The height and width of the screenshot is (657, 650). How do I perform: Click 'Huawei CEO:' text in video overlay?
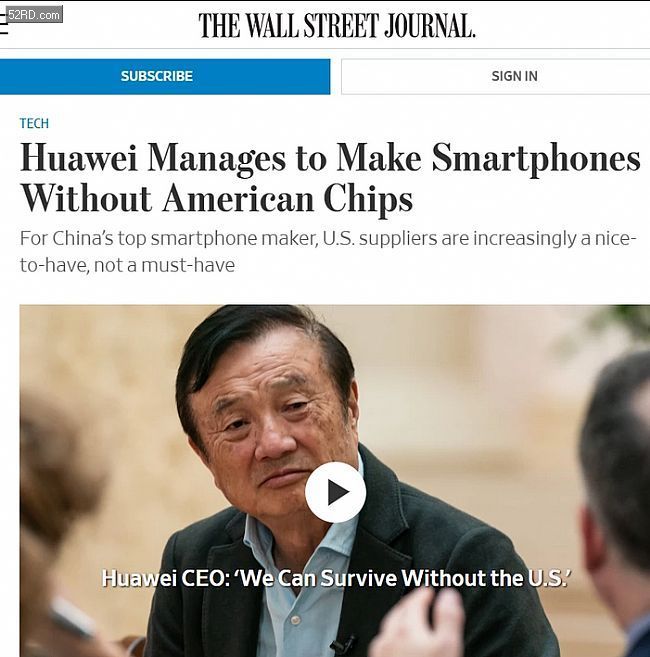tap(165, 579)
